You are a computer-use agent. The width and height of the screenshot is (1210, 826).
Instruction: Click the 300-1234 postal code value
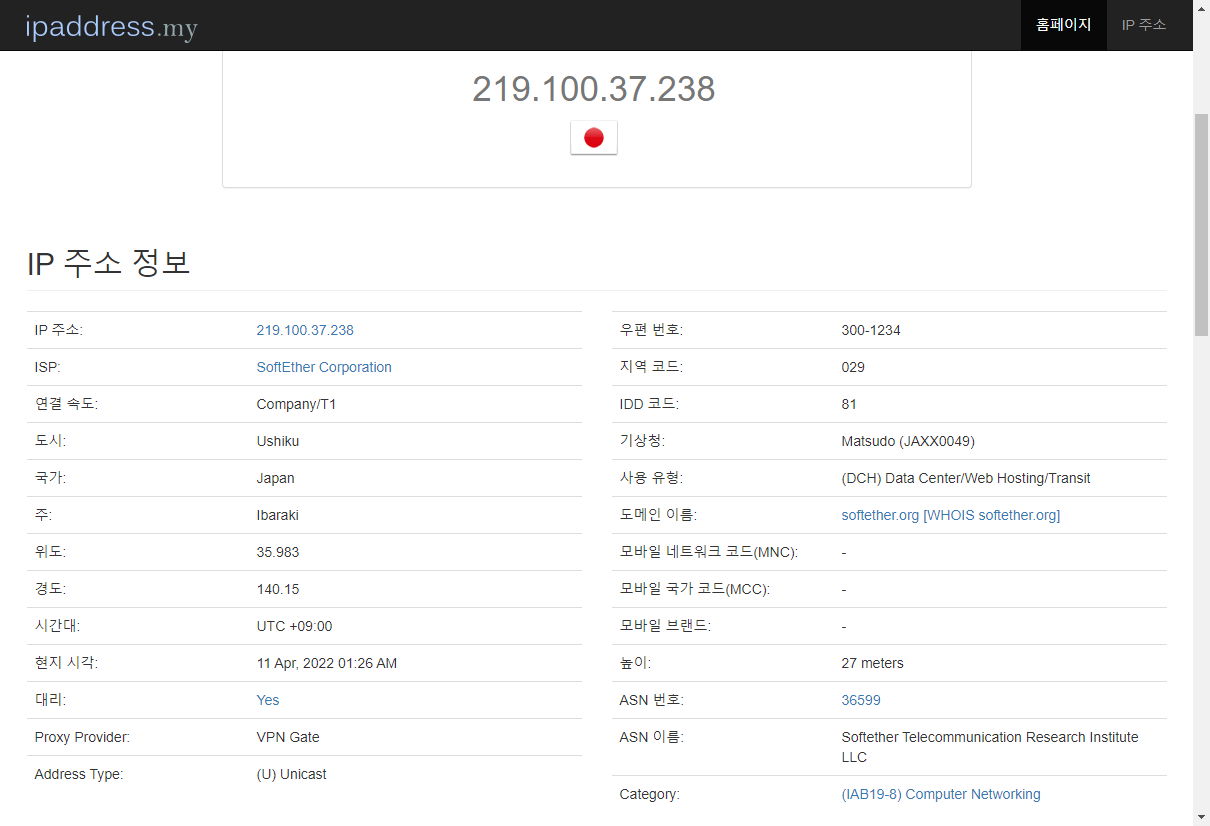[871, 330]
